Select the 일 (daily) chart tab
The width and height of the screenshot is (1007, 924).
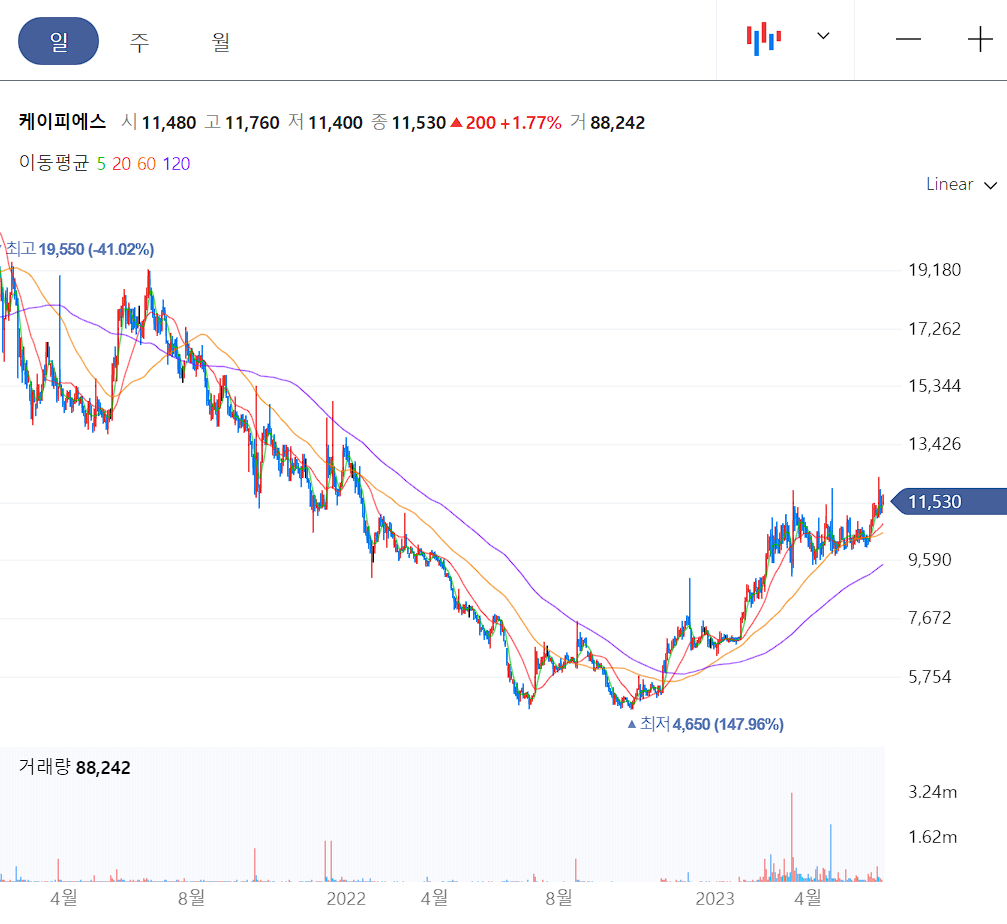tap(58, 41)
